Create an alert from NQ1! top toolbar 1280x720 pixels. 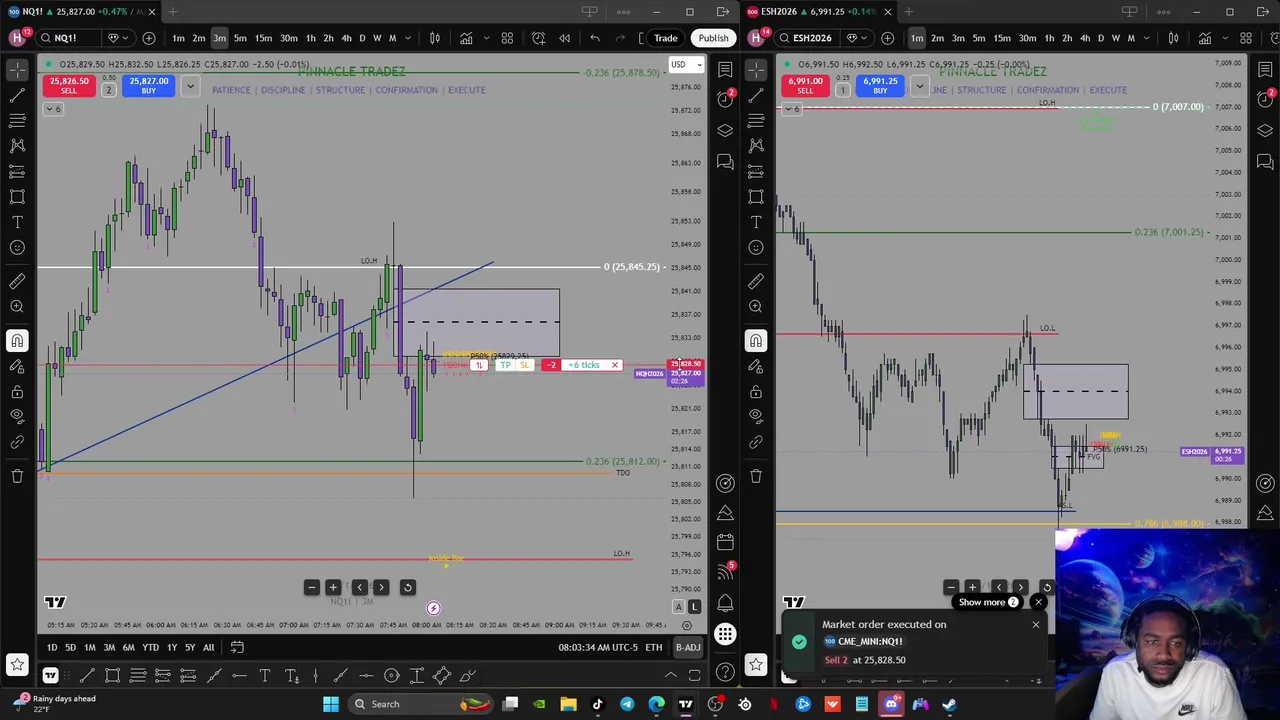pyautogui.click(x=538, y=38)
